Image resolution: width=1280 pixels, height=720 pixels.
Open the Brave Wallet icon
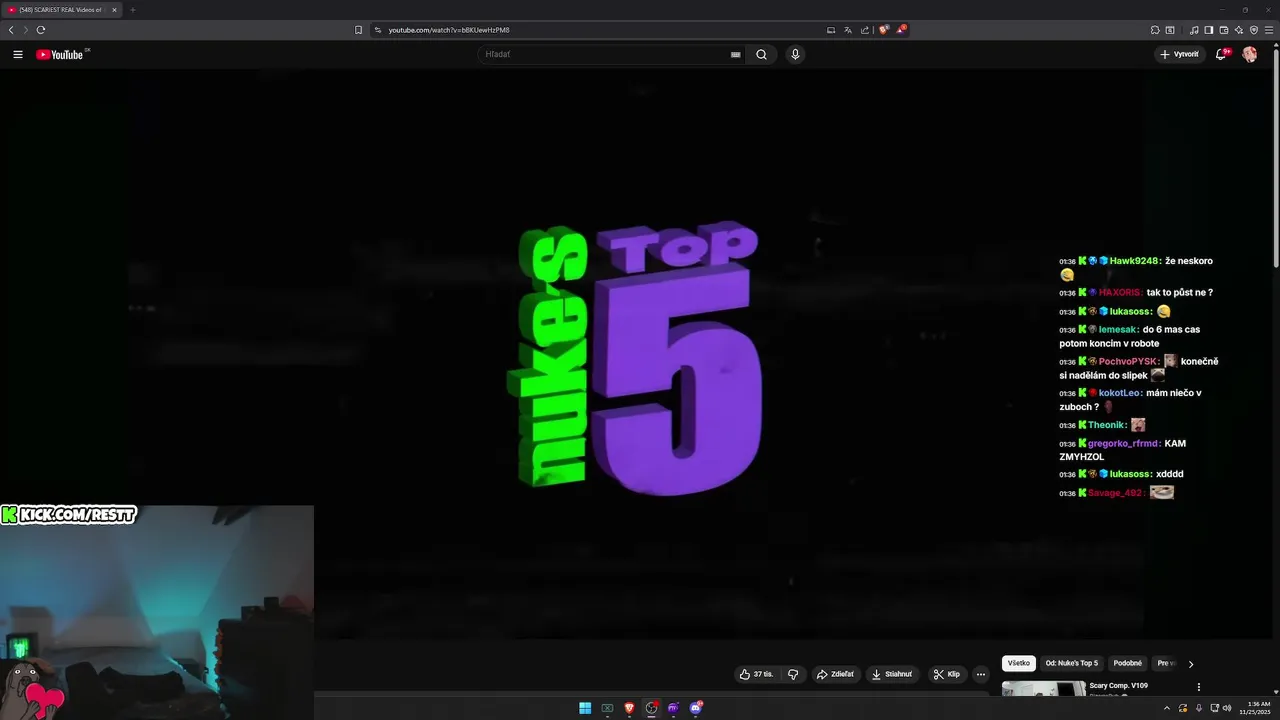click(1224, 30)
